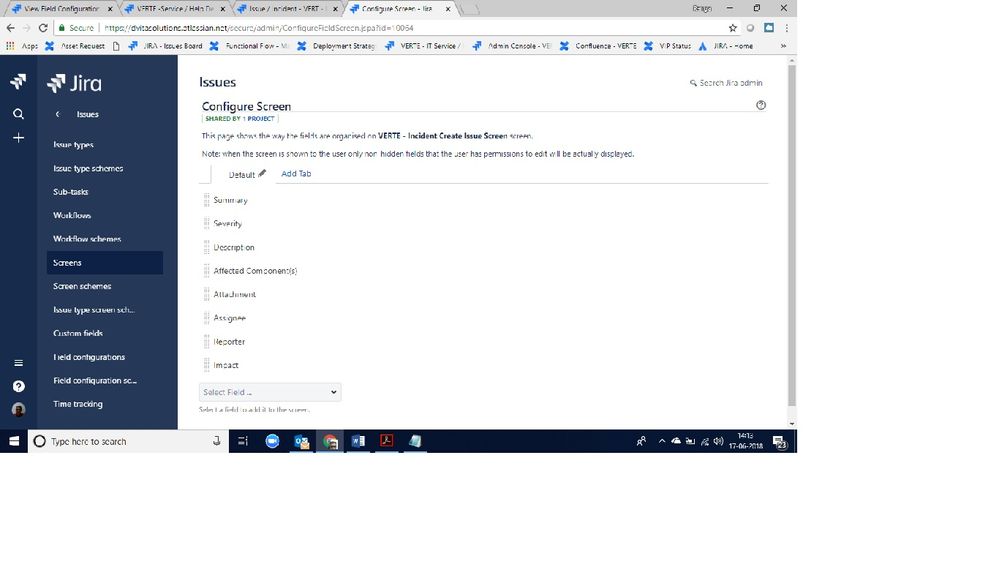This screenshot has height=562, width=999.
Task: Click the Windows Type here to search box
Action: pos(126,441)
